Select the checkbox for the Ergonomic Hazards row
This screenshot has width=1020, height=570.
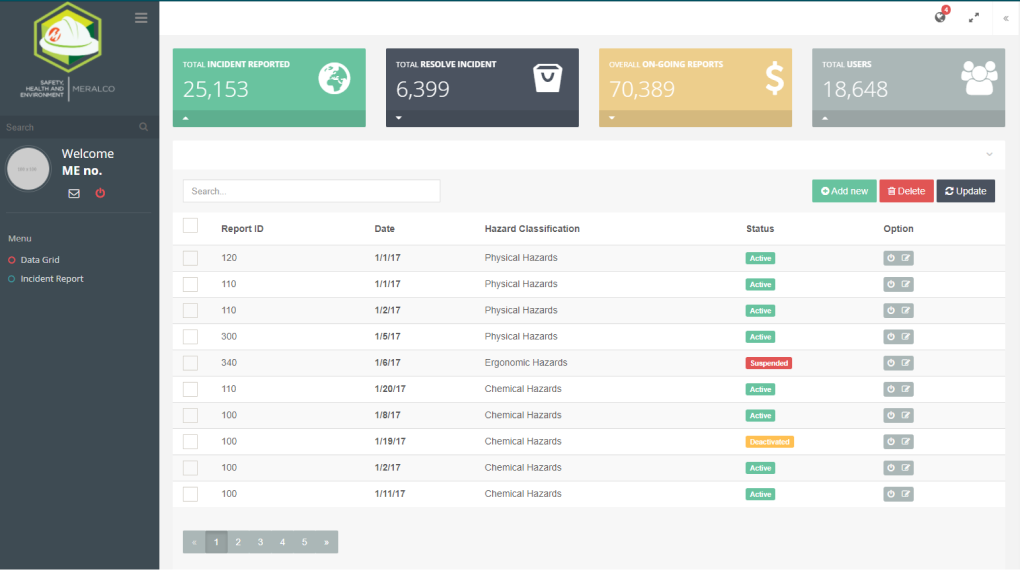pos(190,363)
